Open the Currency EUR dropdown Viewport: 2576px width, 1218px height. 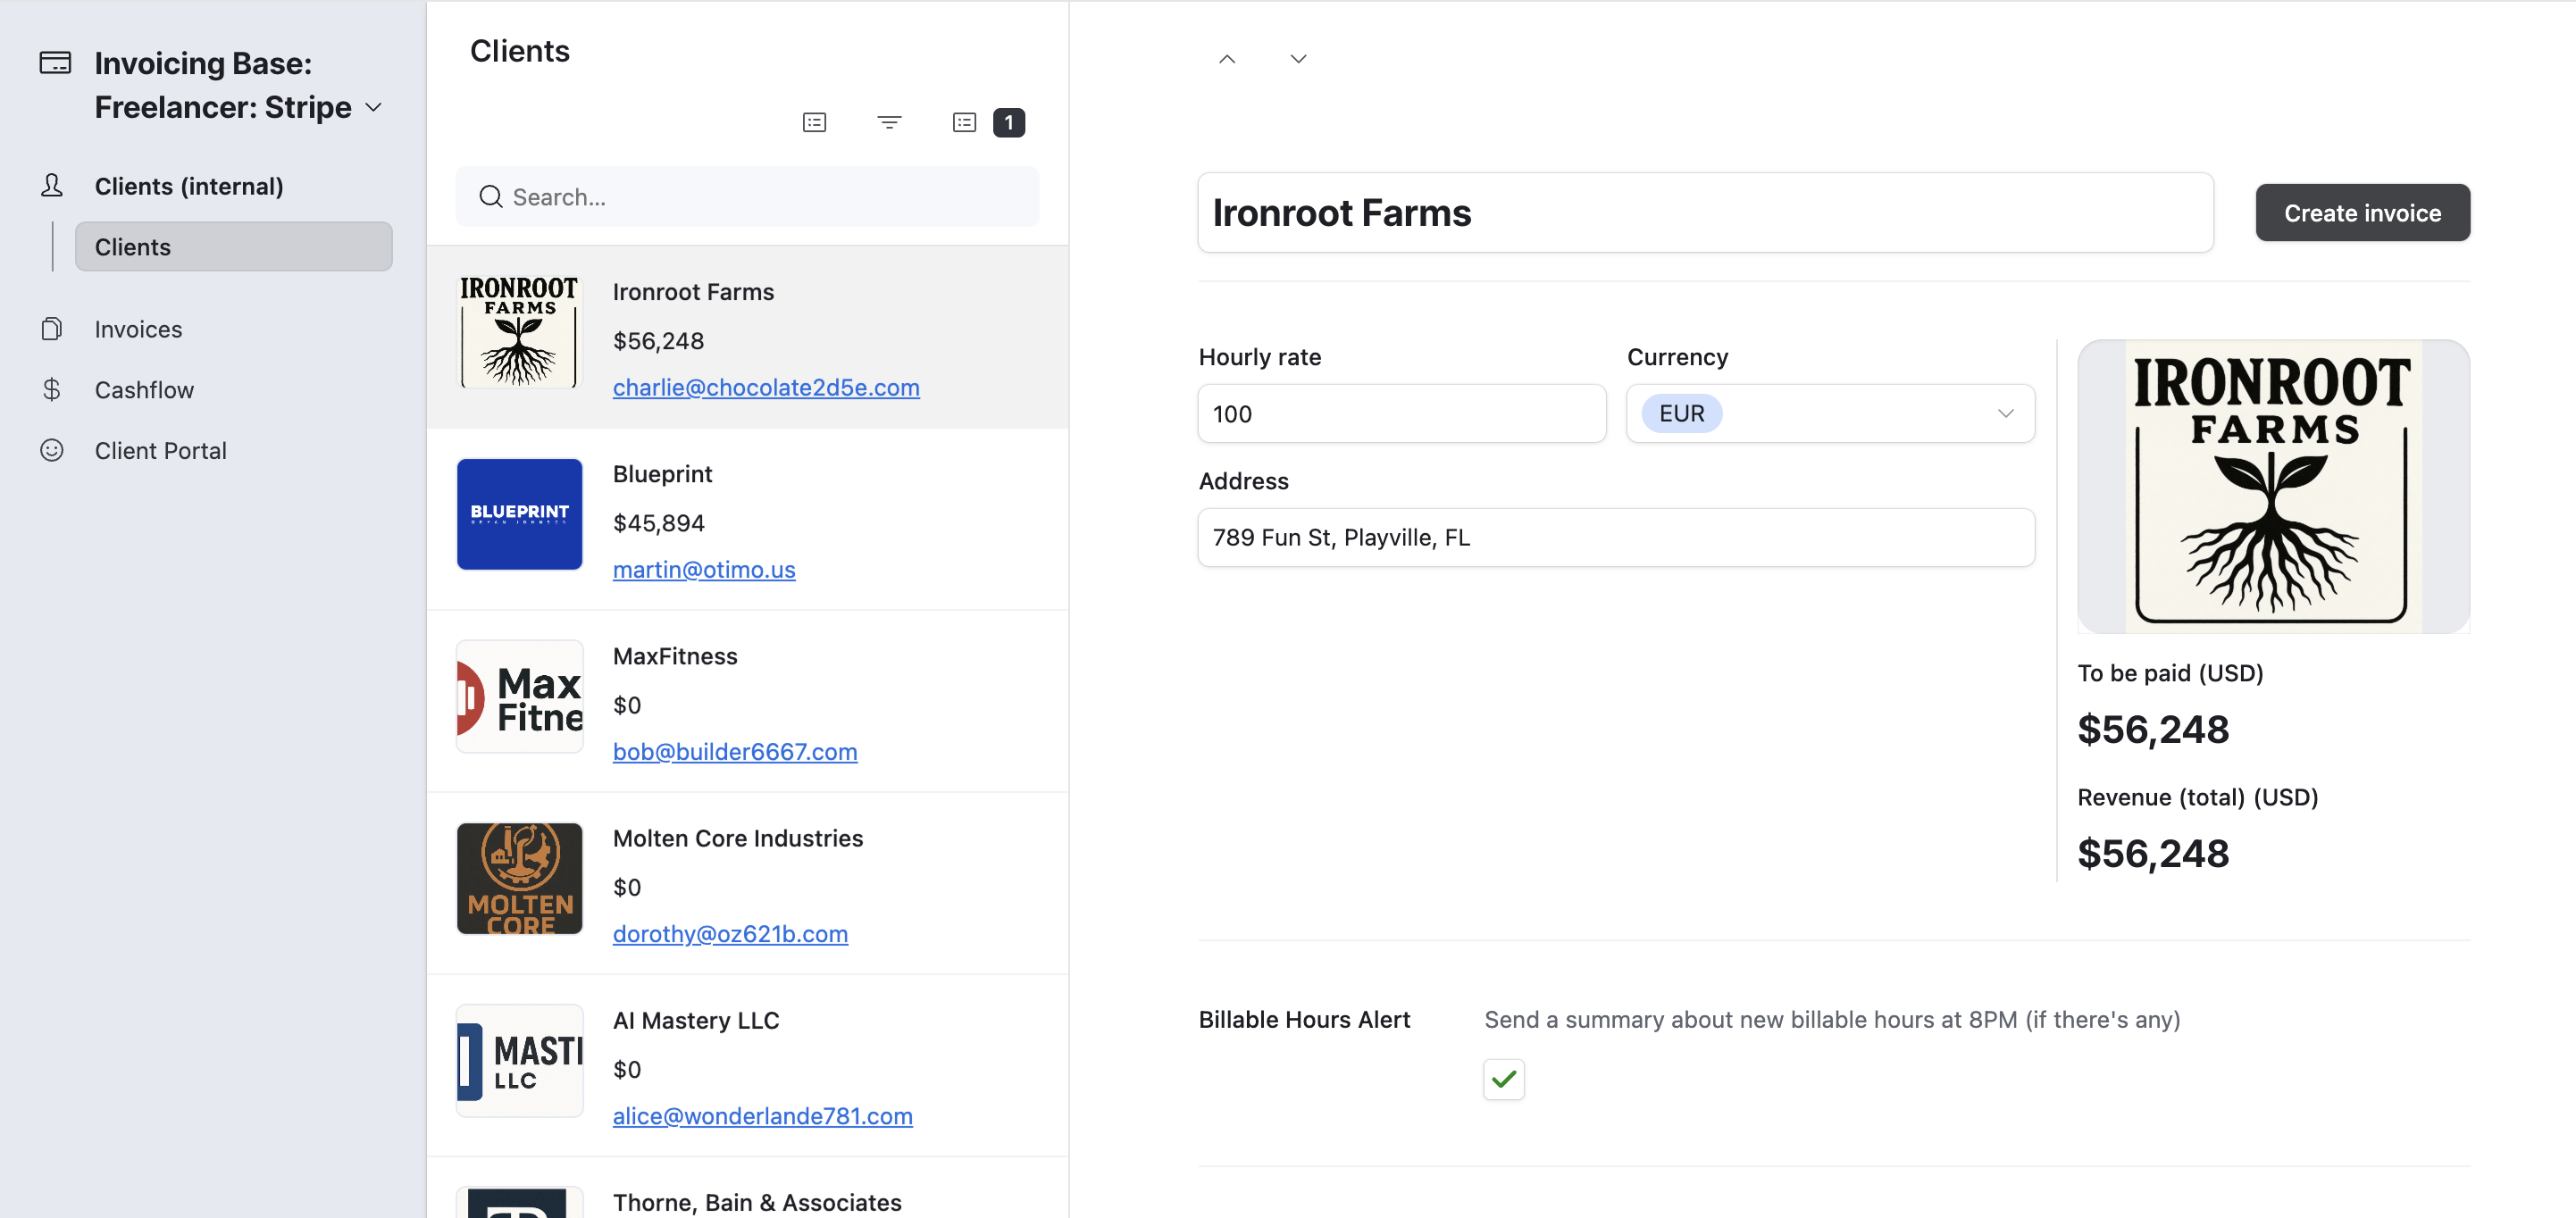(x=1829, y=414)
